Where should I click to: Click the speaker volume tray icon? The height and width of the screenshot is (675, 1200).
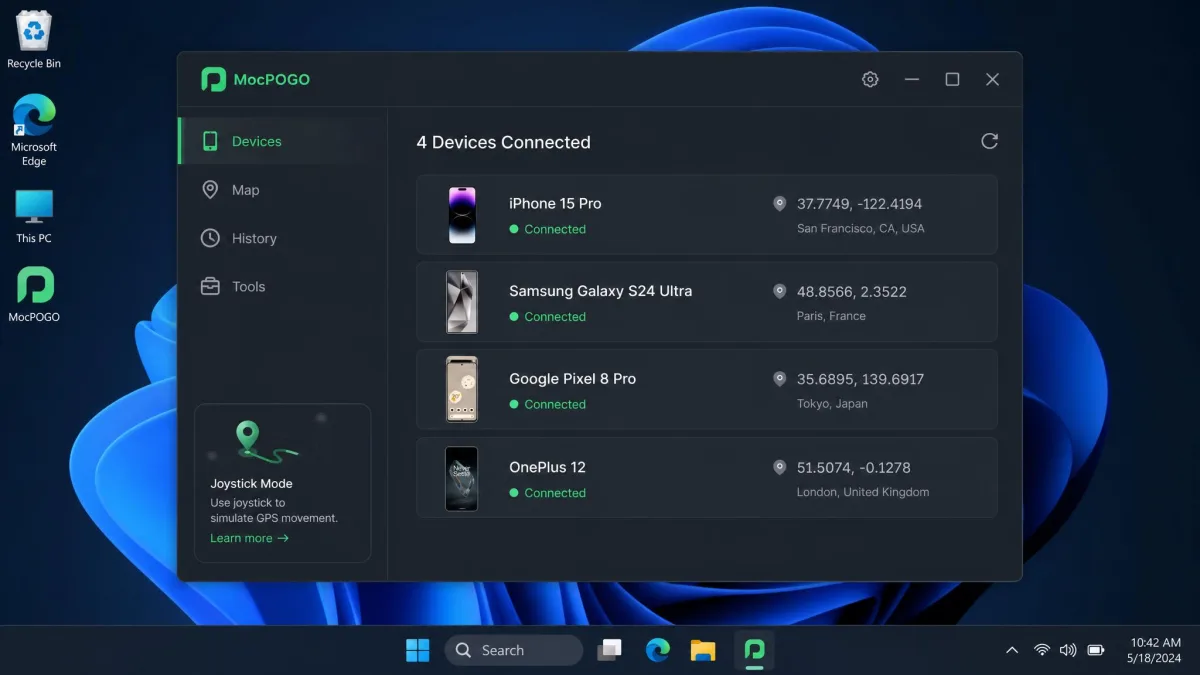1068,650
